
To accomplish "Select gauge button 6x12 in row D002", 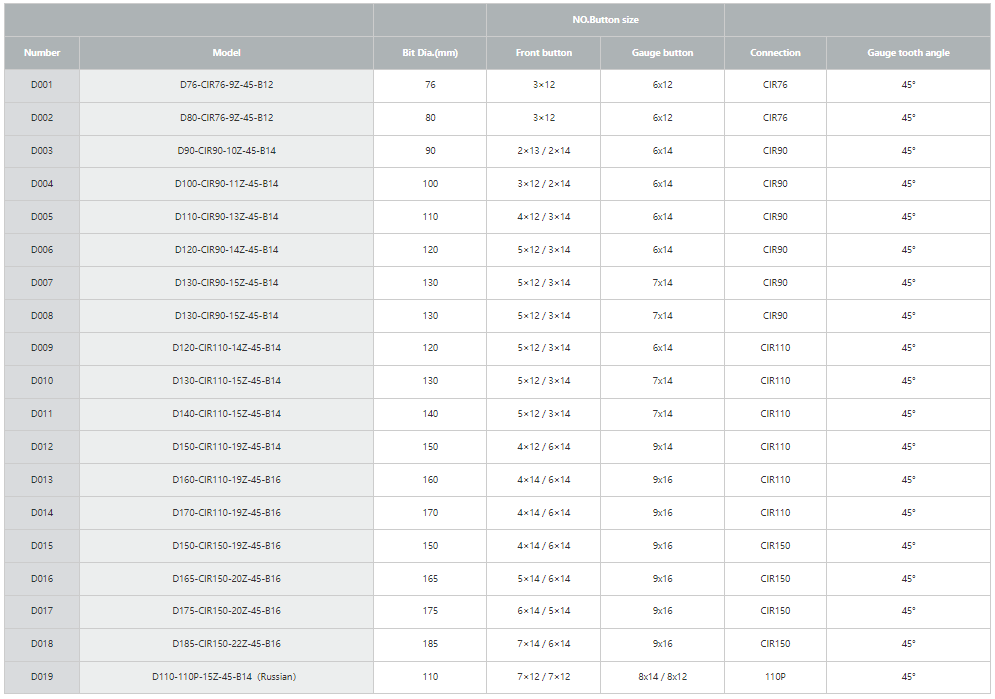I will tap(662, 117).
